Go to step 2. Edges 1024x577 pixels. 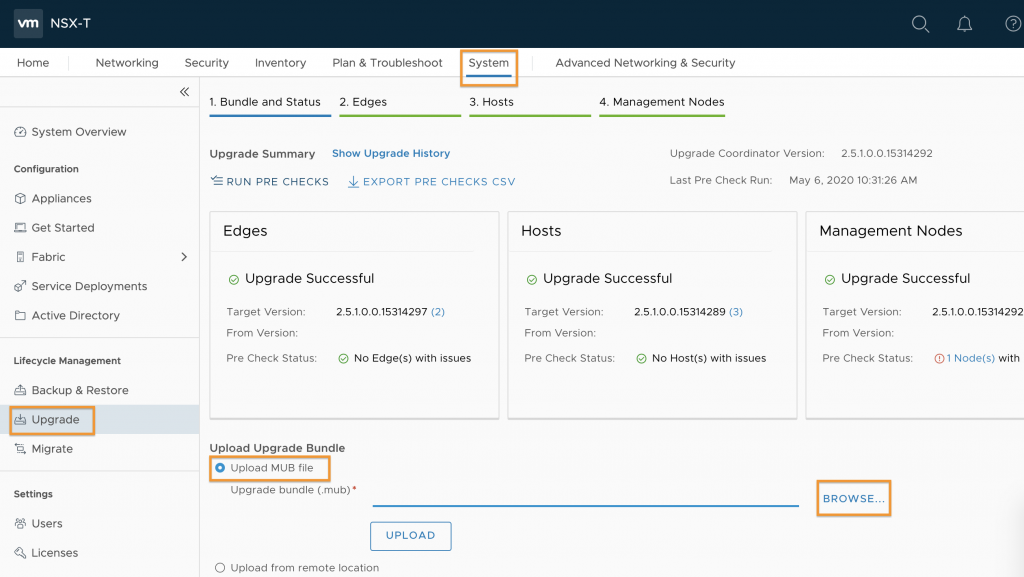click(363, 102)
